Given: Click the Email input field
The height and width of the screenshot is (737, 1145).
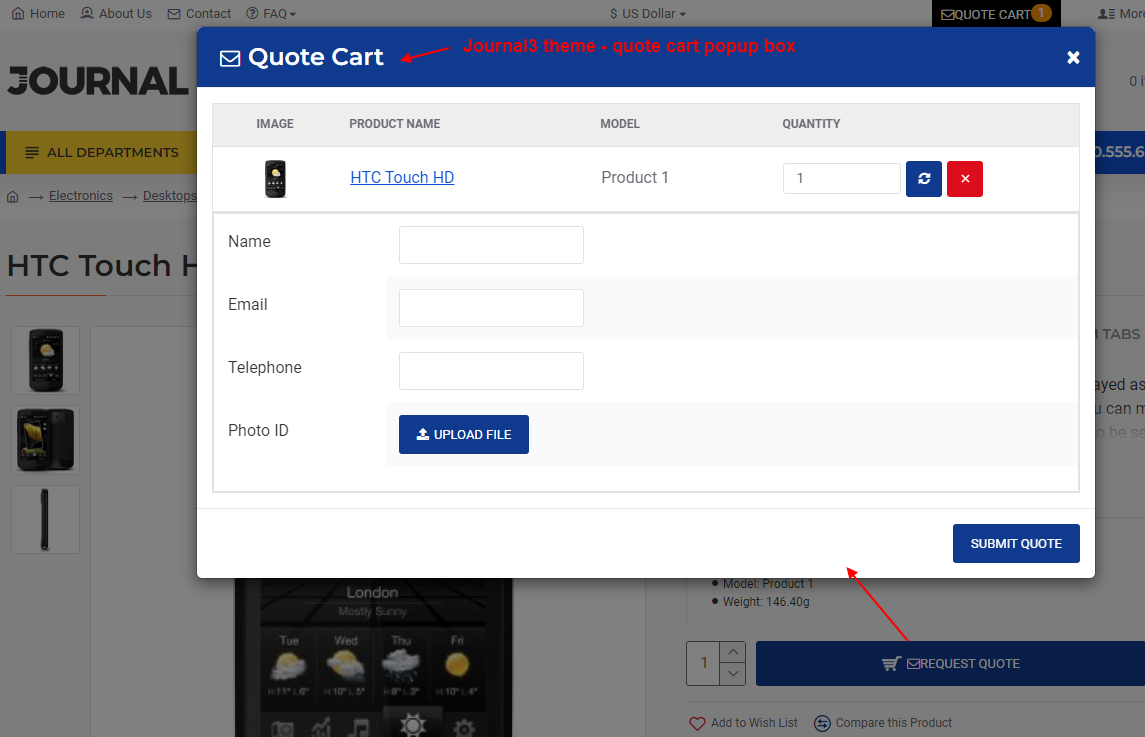Looking at the screenshot, I should coord(491,308).
